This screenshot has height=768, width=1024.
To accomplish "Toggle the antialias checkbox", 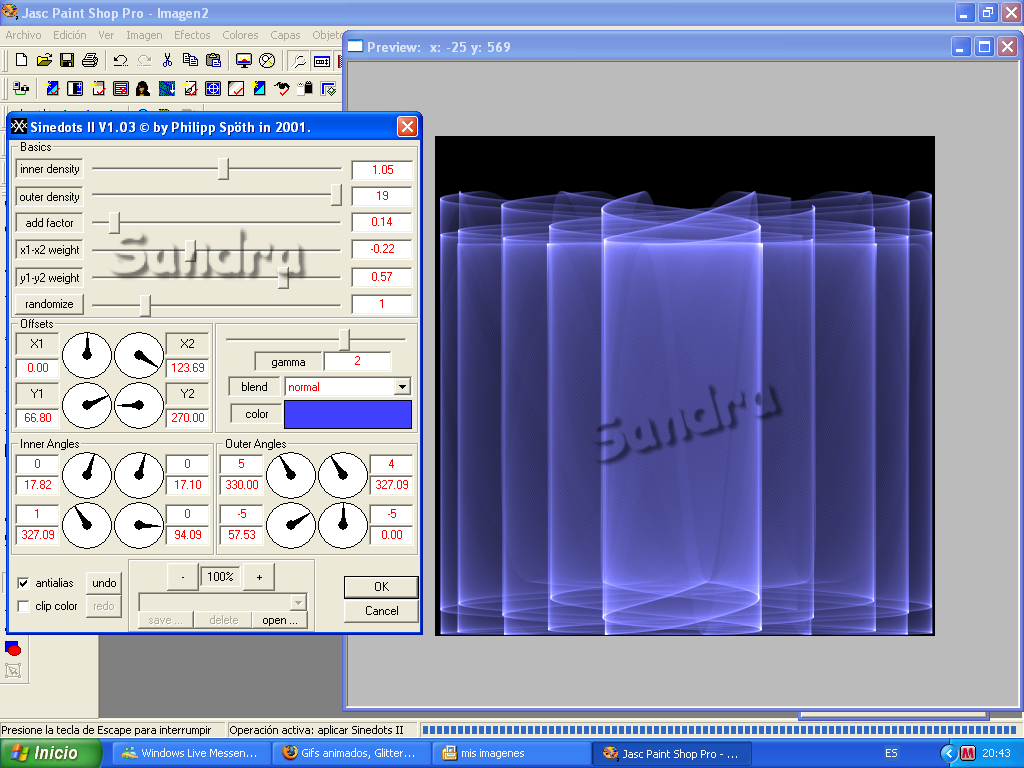I will click(x=24, y=583).
